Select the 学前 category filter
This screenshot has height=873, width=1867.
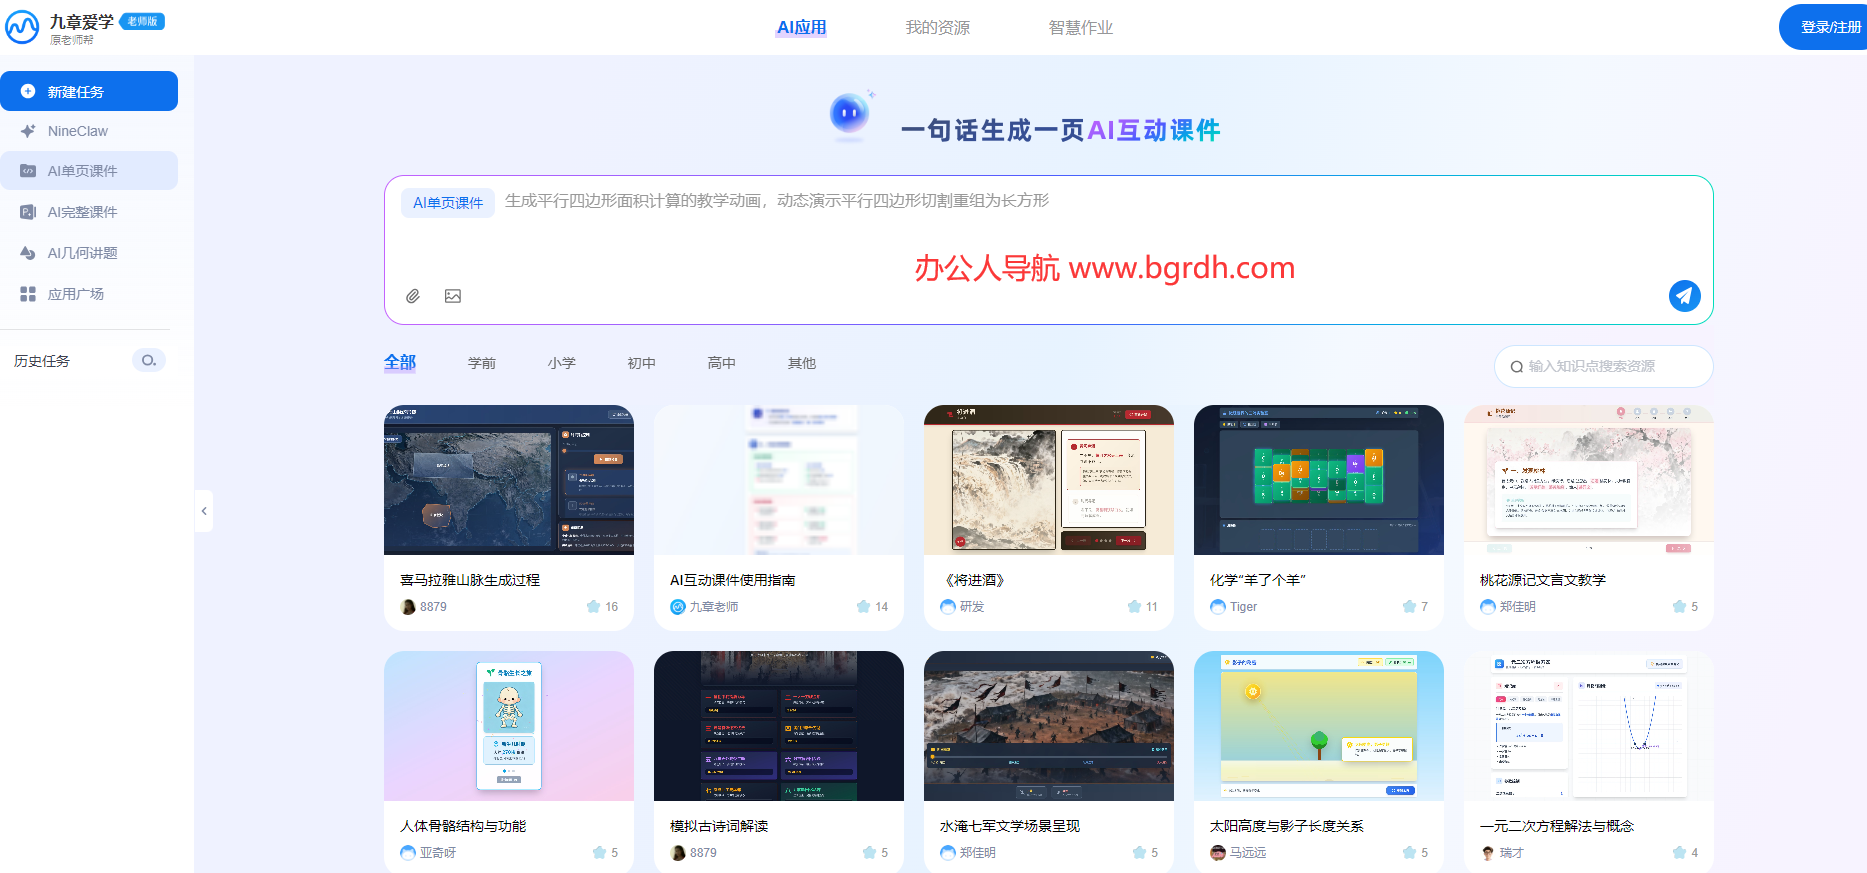click(x=482, y=363)
